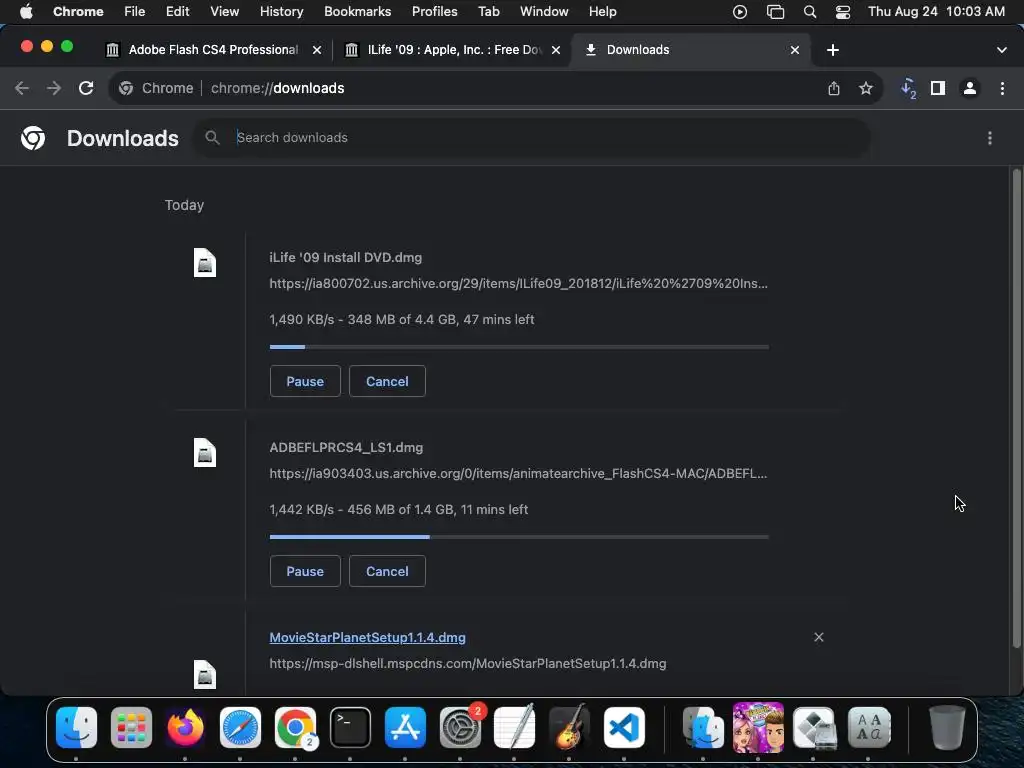
Task: Open Safari from the Dock
Action: point(240,728)
